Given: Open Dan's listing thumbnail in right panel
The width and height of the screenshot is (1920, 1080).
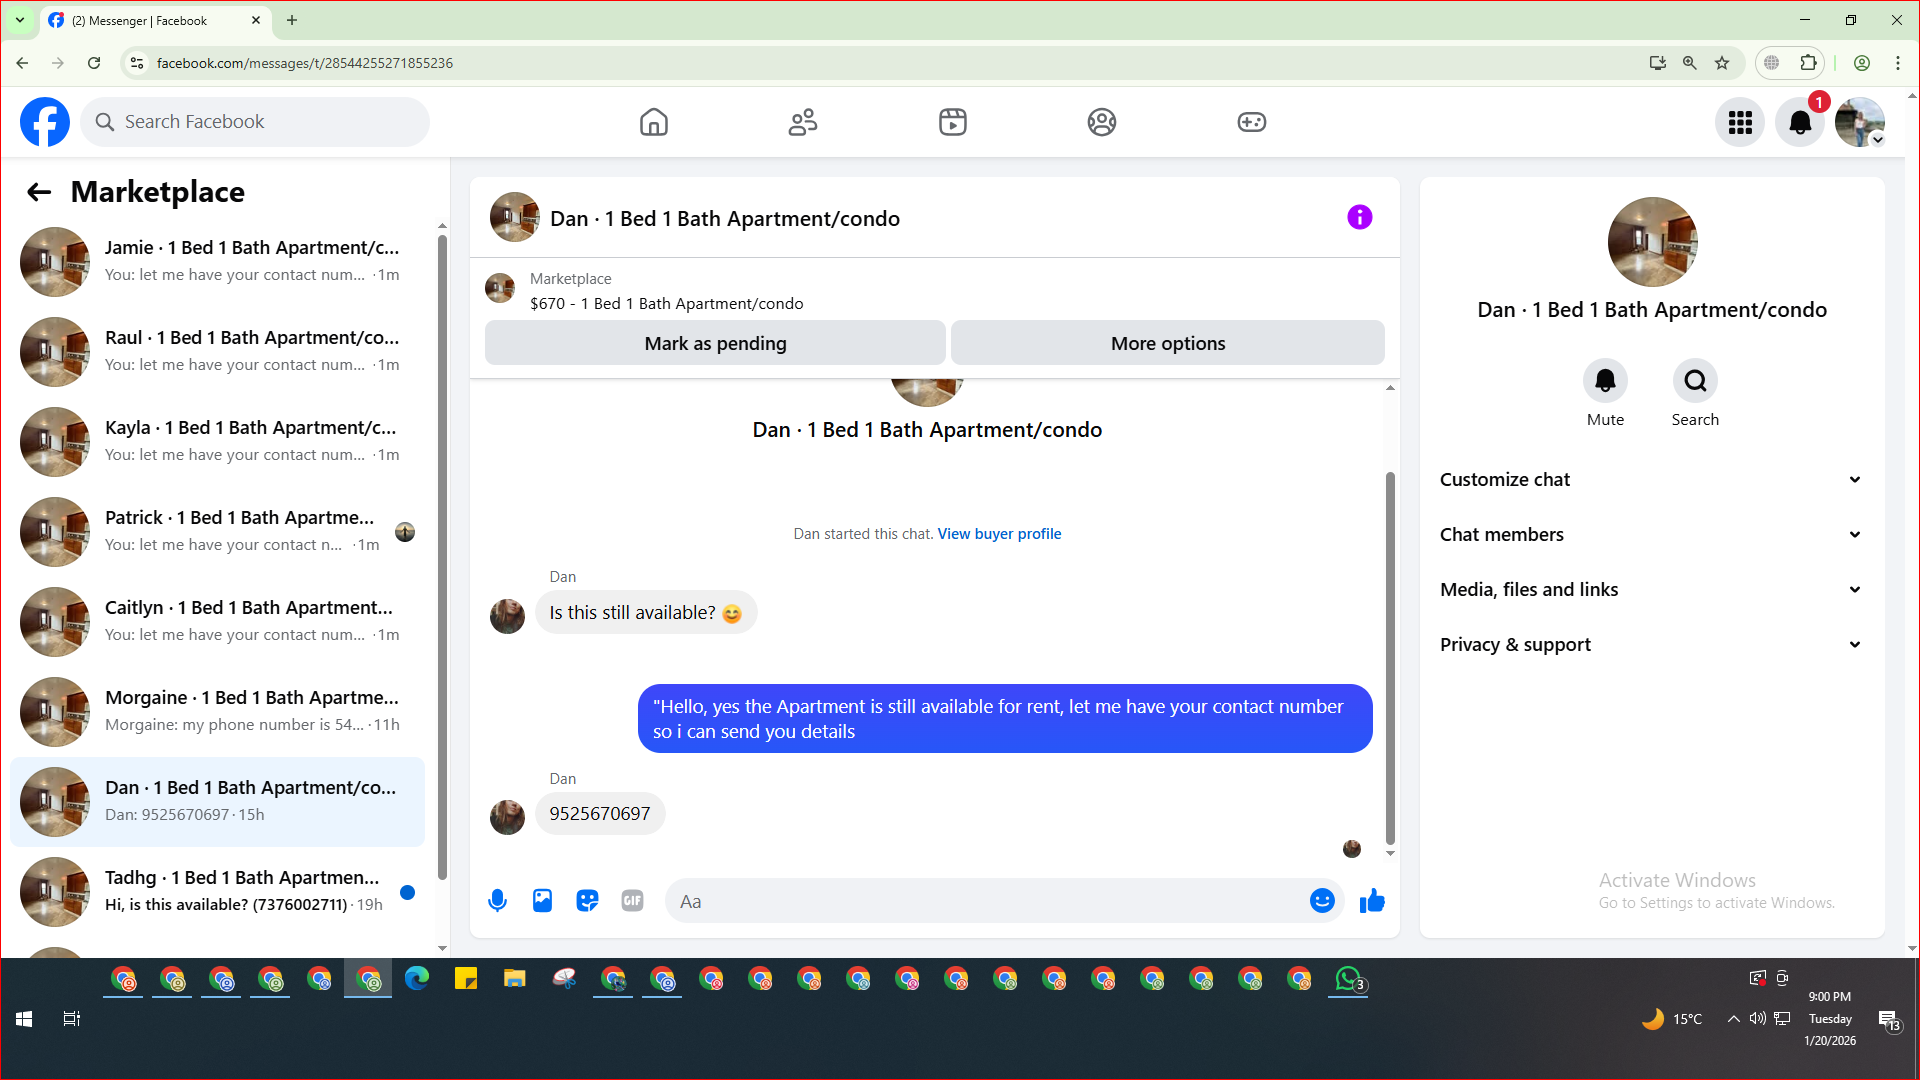Looking at the screenshot, I should (x=1652, y=242).
